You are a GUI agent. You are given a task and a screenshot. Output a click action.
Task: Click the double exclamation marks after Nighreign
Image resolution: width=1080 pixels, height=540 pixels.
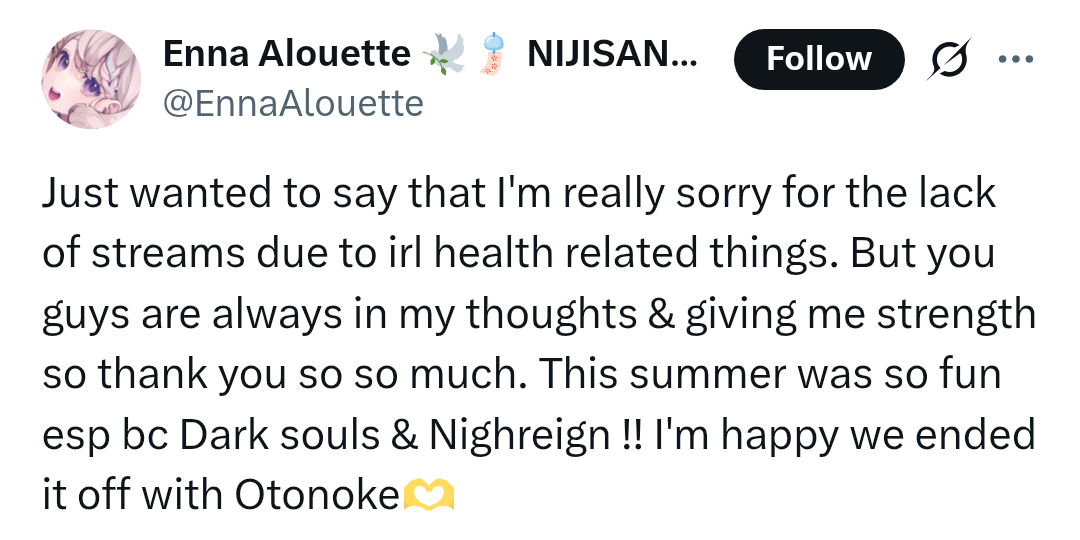click(x=628, y=435)
